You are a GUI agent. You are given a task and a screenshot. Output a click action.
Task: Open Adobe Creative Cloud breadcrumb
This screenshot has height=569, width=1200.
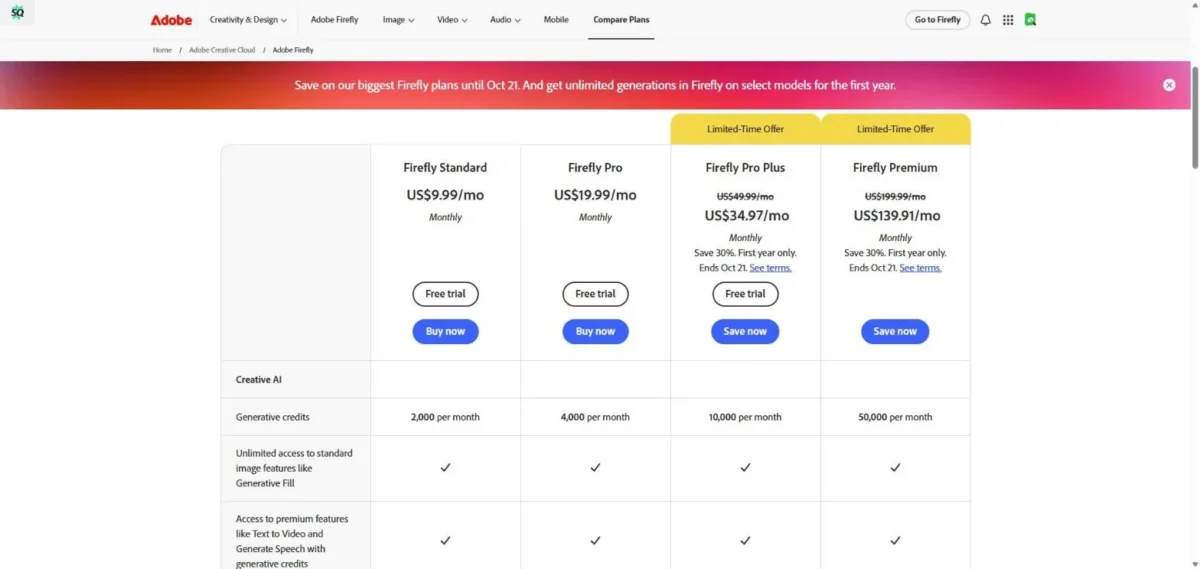point(222,49)
